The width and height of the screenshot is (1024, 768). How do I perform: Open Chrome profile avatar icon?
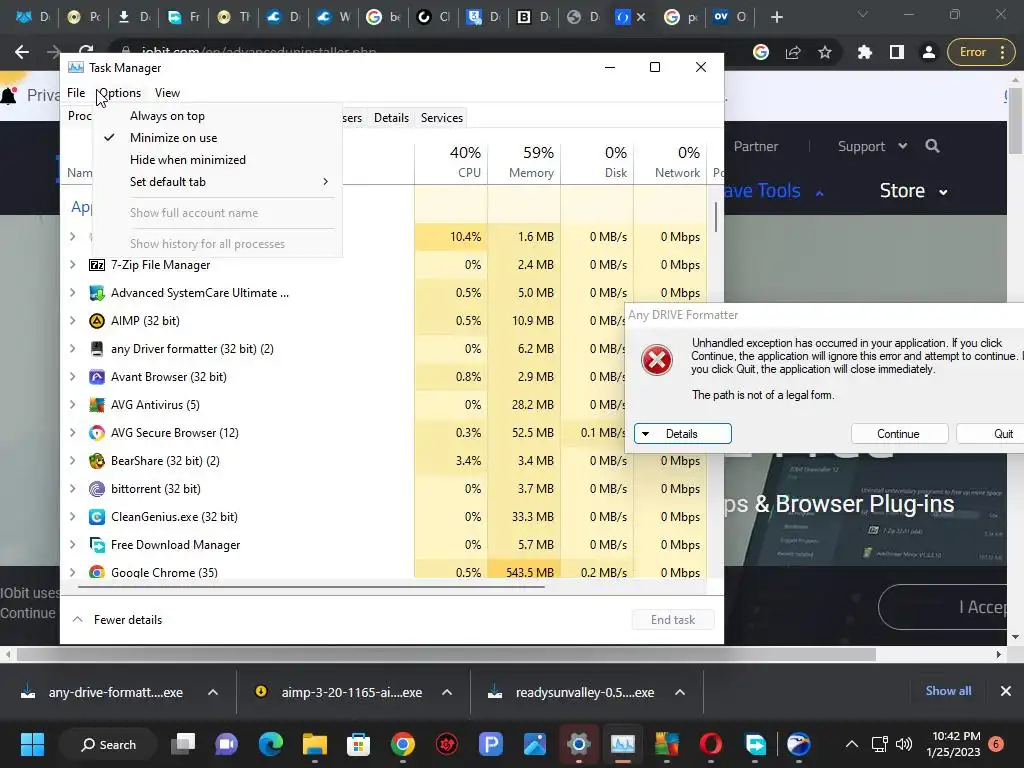pyautogui.click(x=929, y=52)
